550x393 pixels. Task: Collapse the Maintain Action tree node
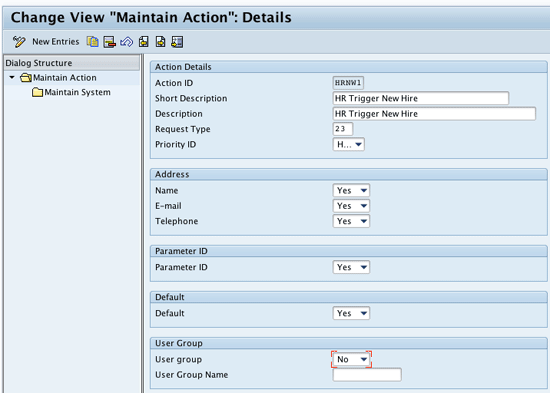(12, 77)
